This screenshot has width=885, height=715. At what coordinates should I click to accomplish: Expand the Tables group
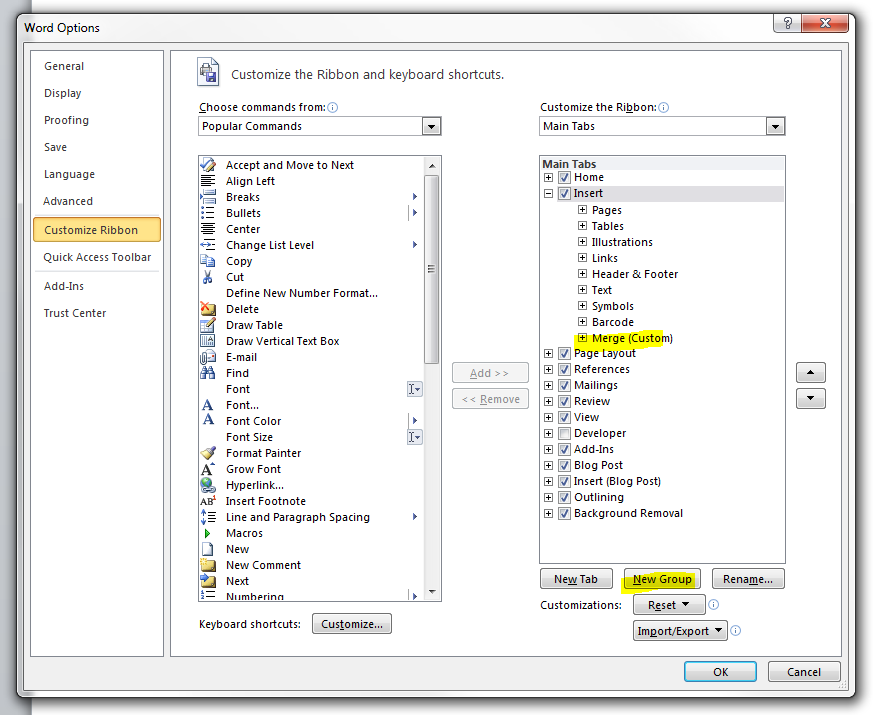pos(582,226)
